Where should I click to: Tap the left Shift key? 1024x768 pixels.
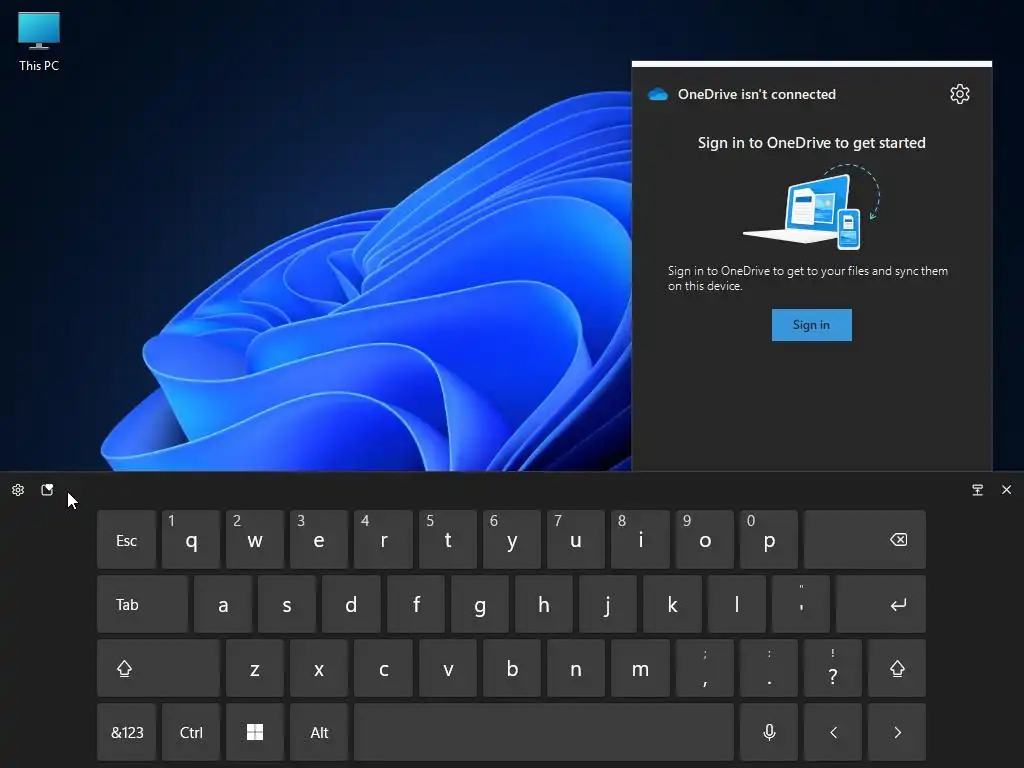(158, 668)
